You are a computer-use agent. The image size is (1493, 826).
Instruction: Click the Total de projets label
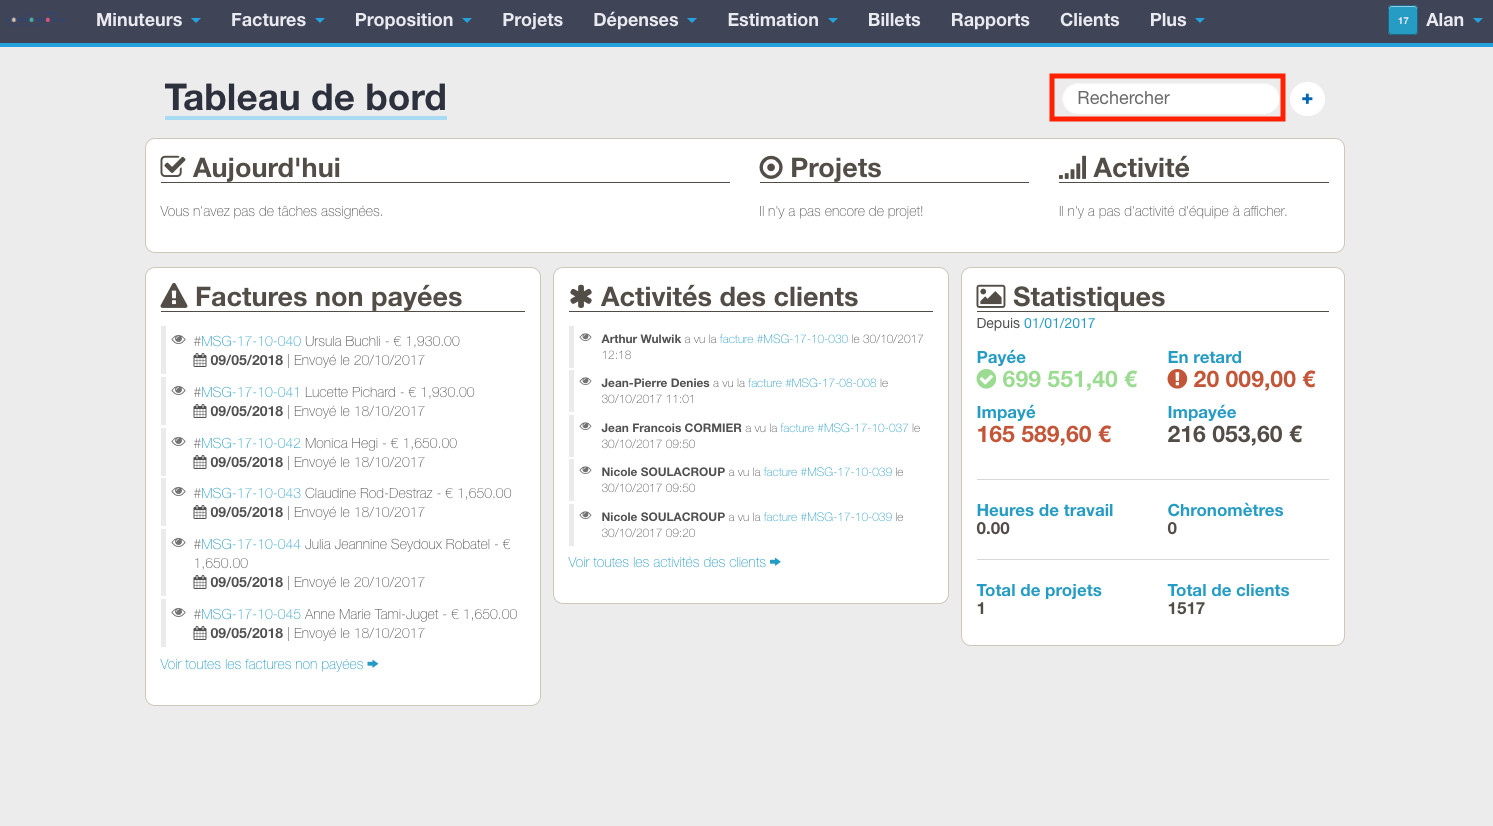point(1039,590)
